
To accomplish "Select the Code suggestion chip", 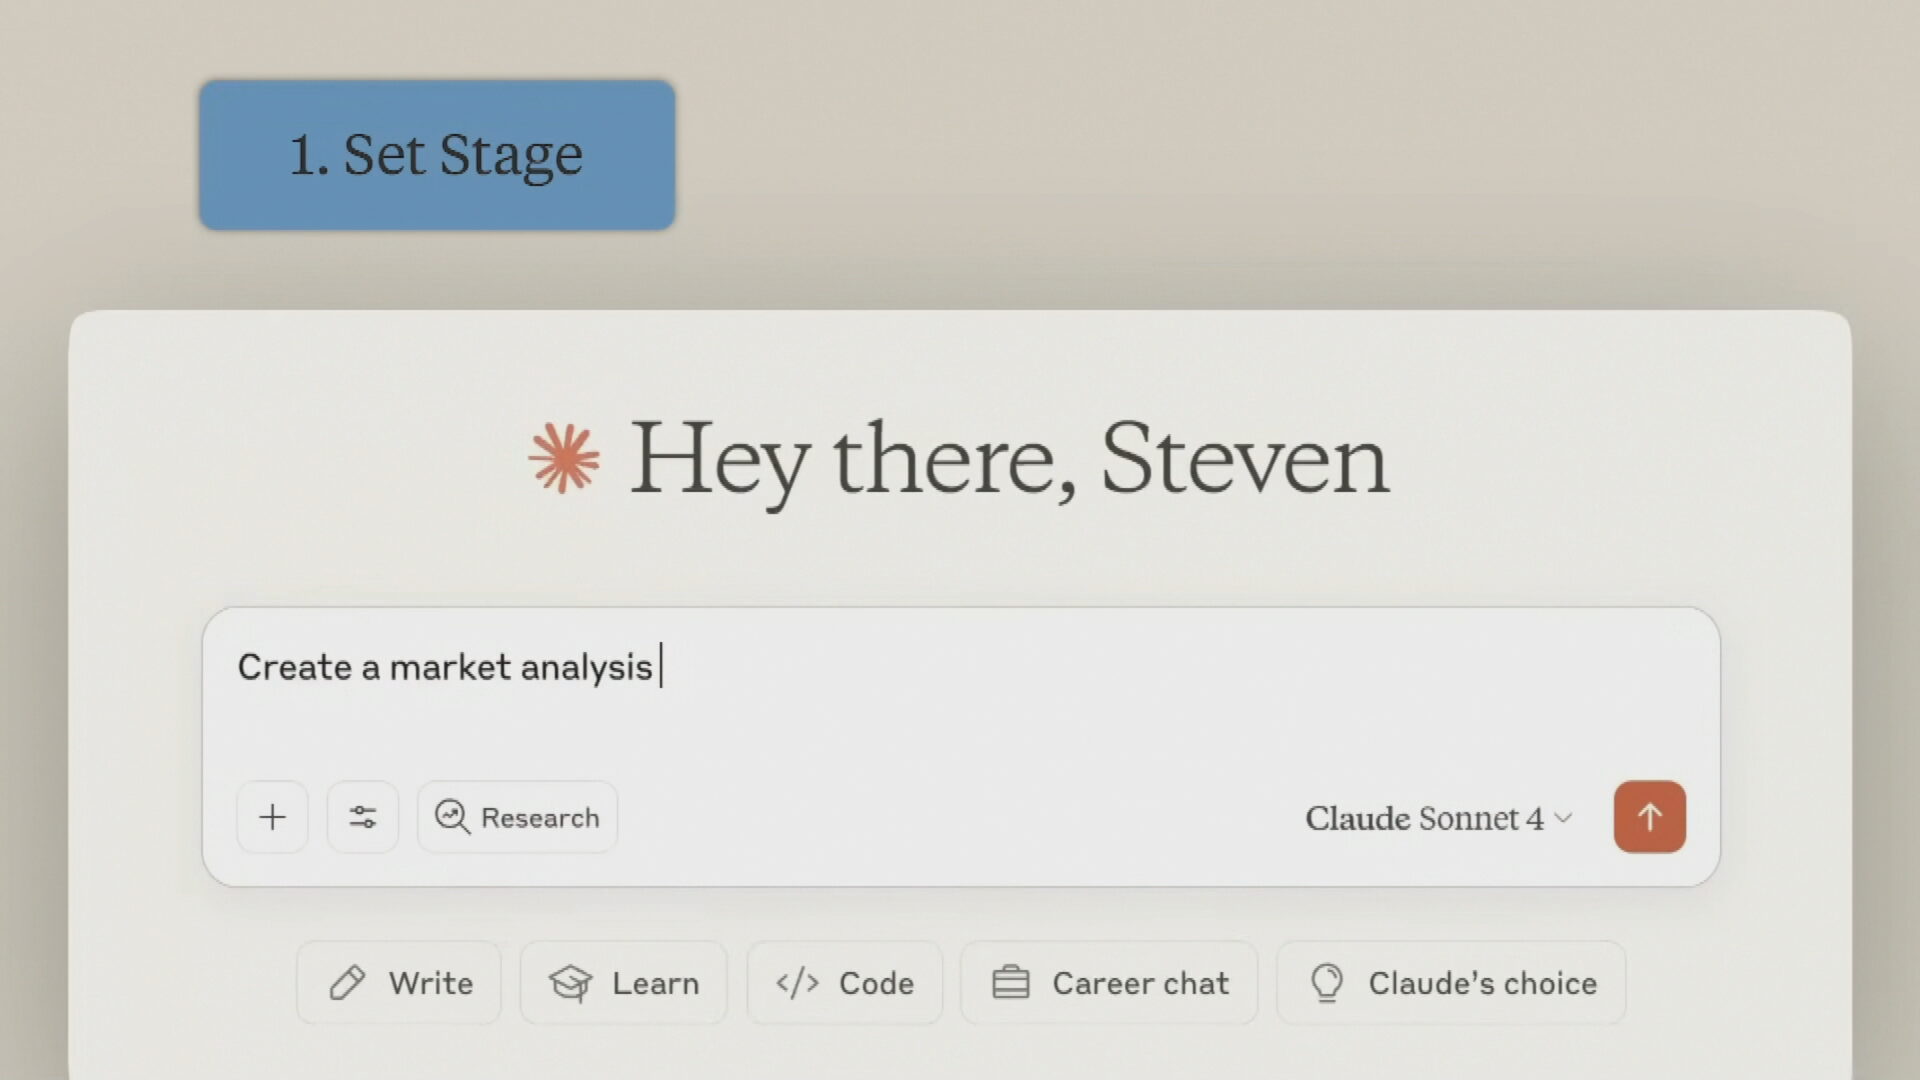I will pos(844,983).
